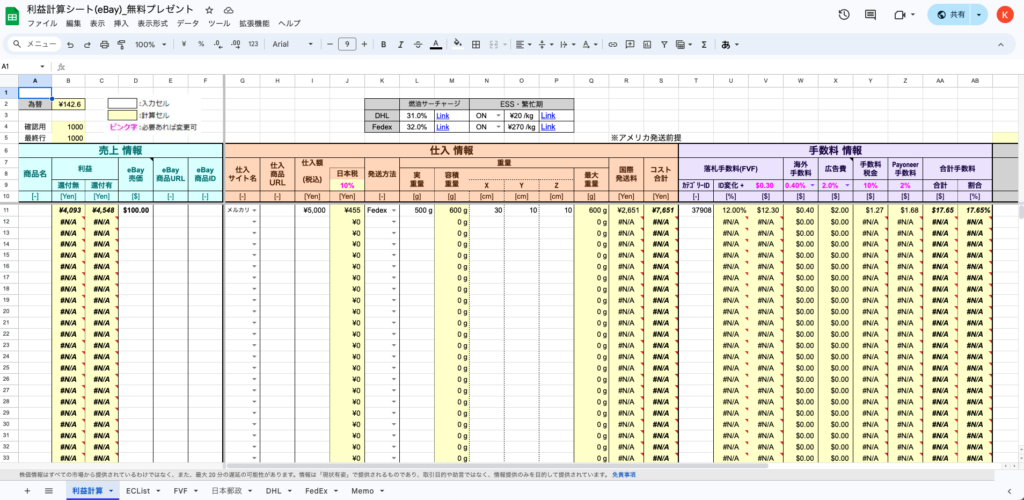This screenshot has height=500, width=1024.
Task: Toggle bold formatting
Action: 384,44
